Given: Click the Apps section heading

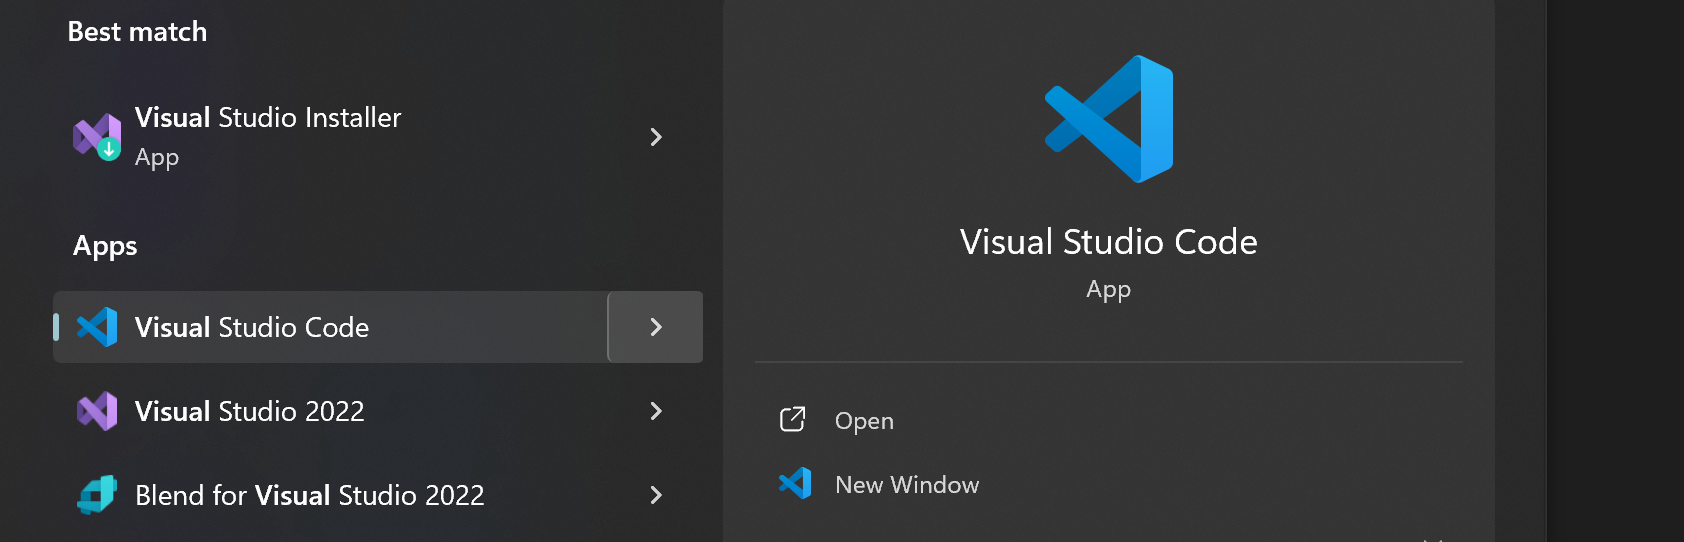Looking at the screenshot, I should click(x=105, y=246).
